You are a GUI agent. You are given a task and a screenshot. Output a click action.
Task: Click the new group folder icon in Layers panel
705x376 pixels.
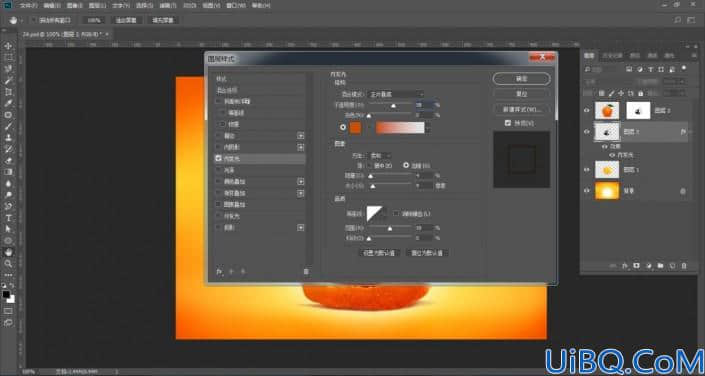660,266
